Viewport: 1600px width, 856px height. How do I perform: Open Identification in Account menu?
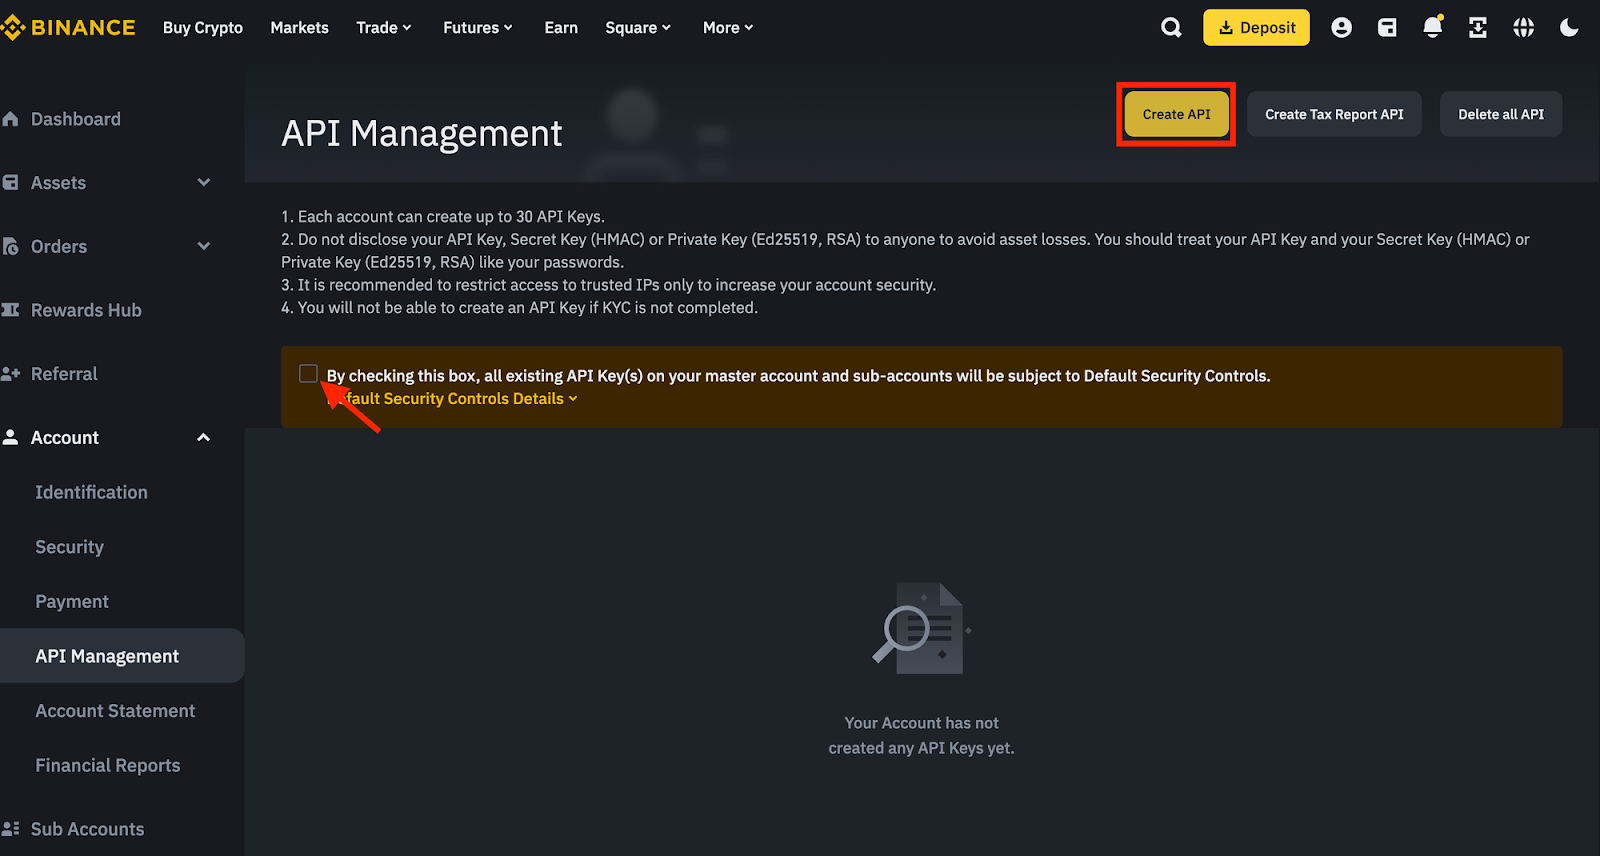click(x=91, y=492)
